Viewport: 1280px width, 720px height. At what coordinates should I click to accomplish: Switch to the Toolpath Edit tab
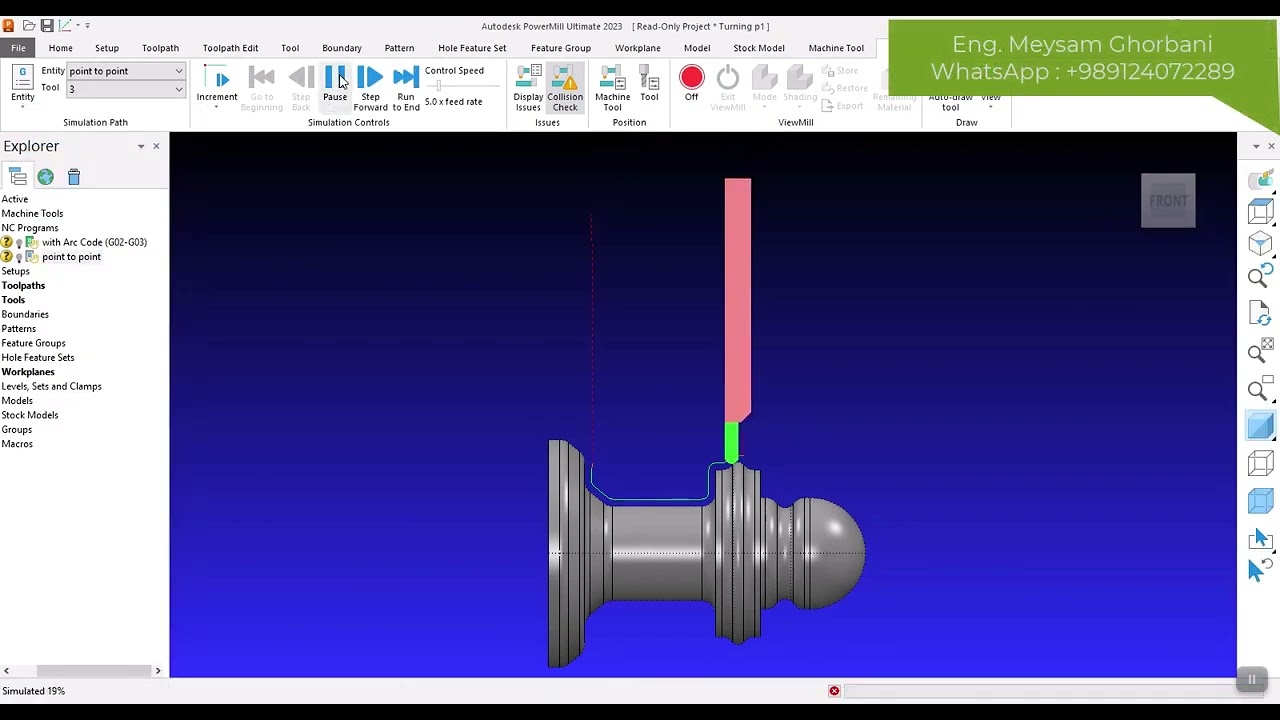pyautogui.click(x=230, y=48)
